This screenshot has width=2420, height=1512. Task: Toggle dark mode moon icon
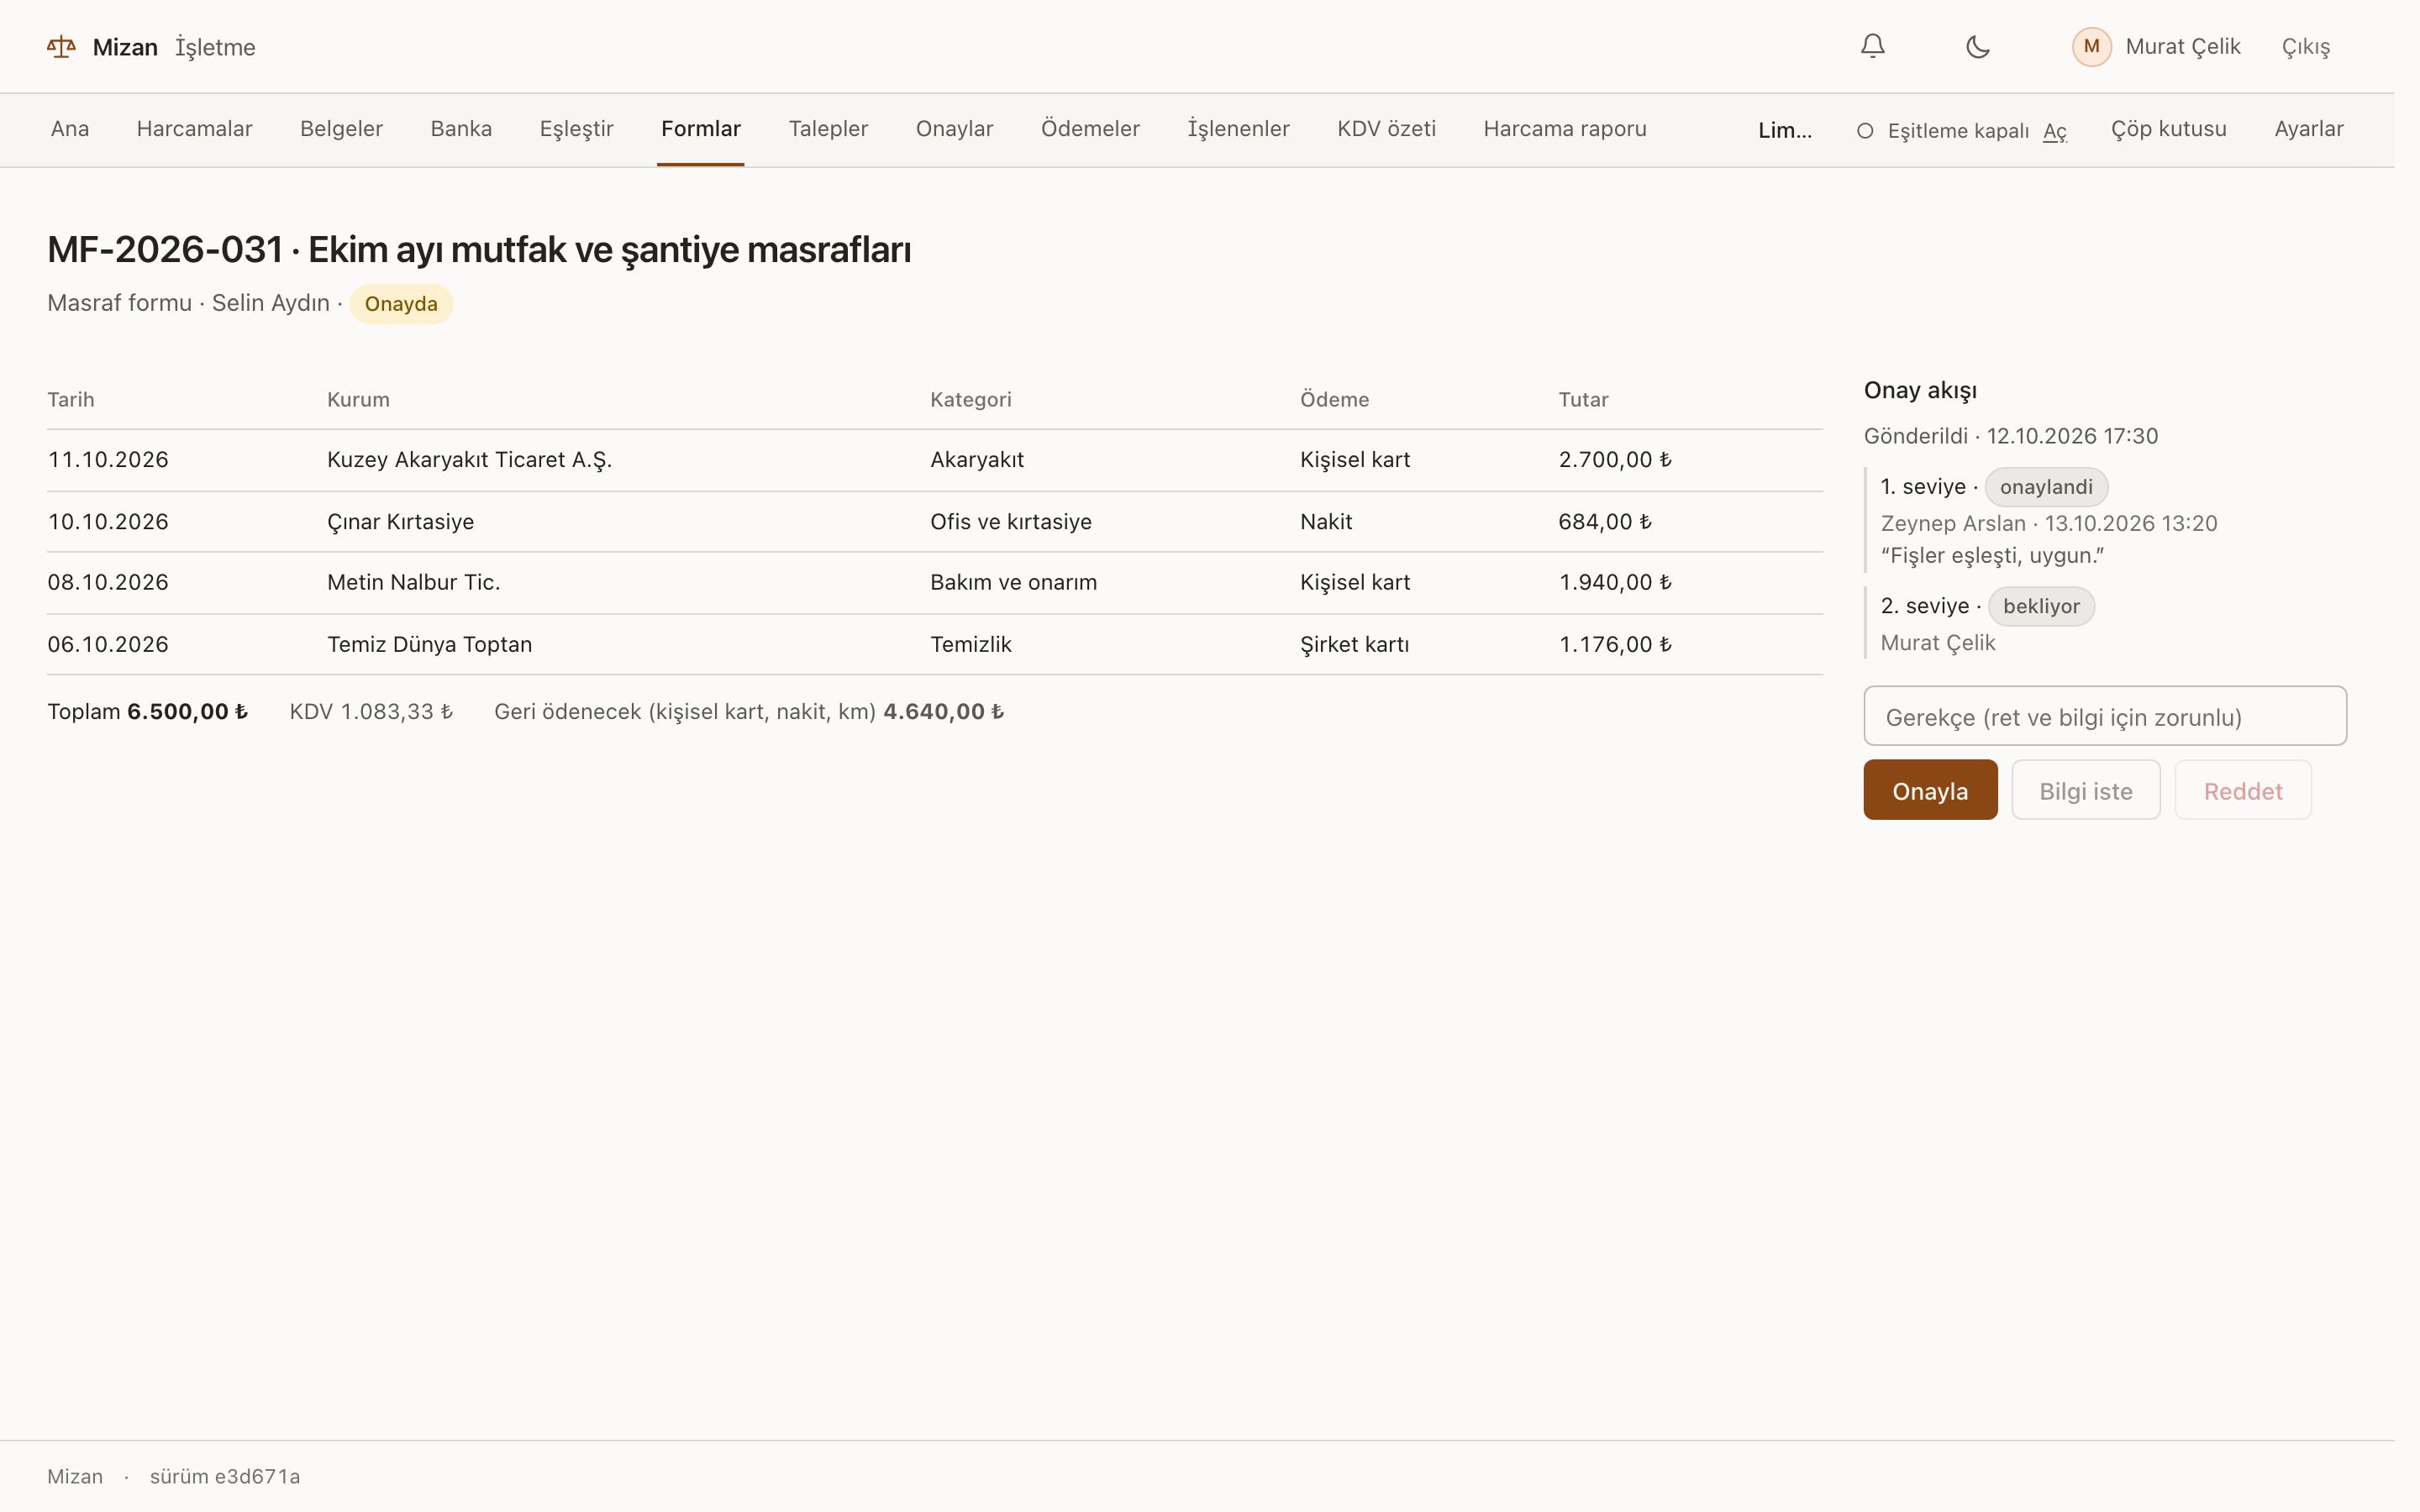pos(1978,46)
